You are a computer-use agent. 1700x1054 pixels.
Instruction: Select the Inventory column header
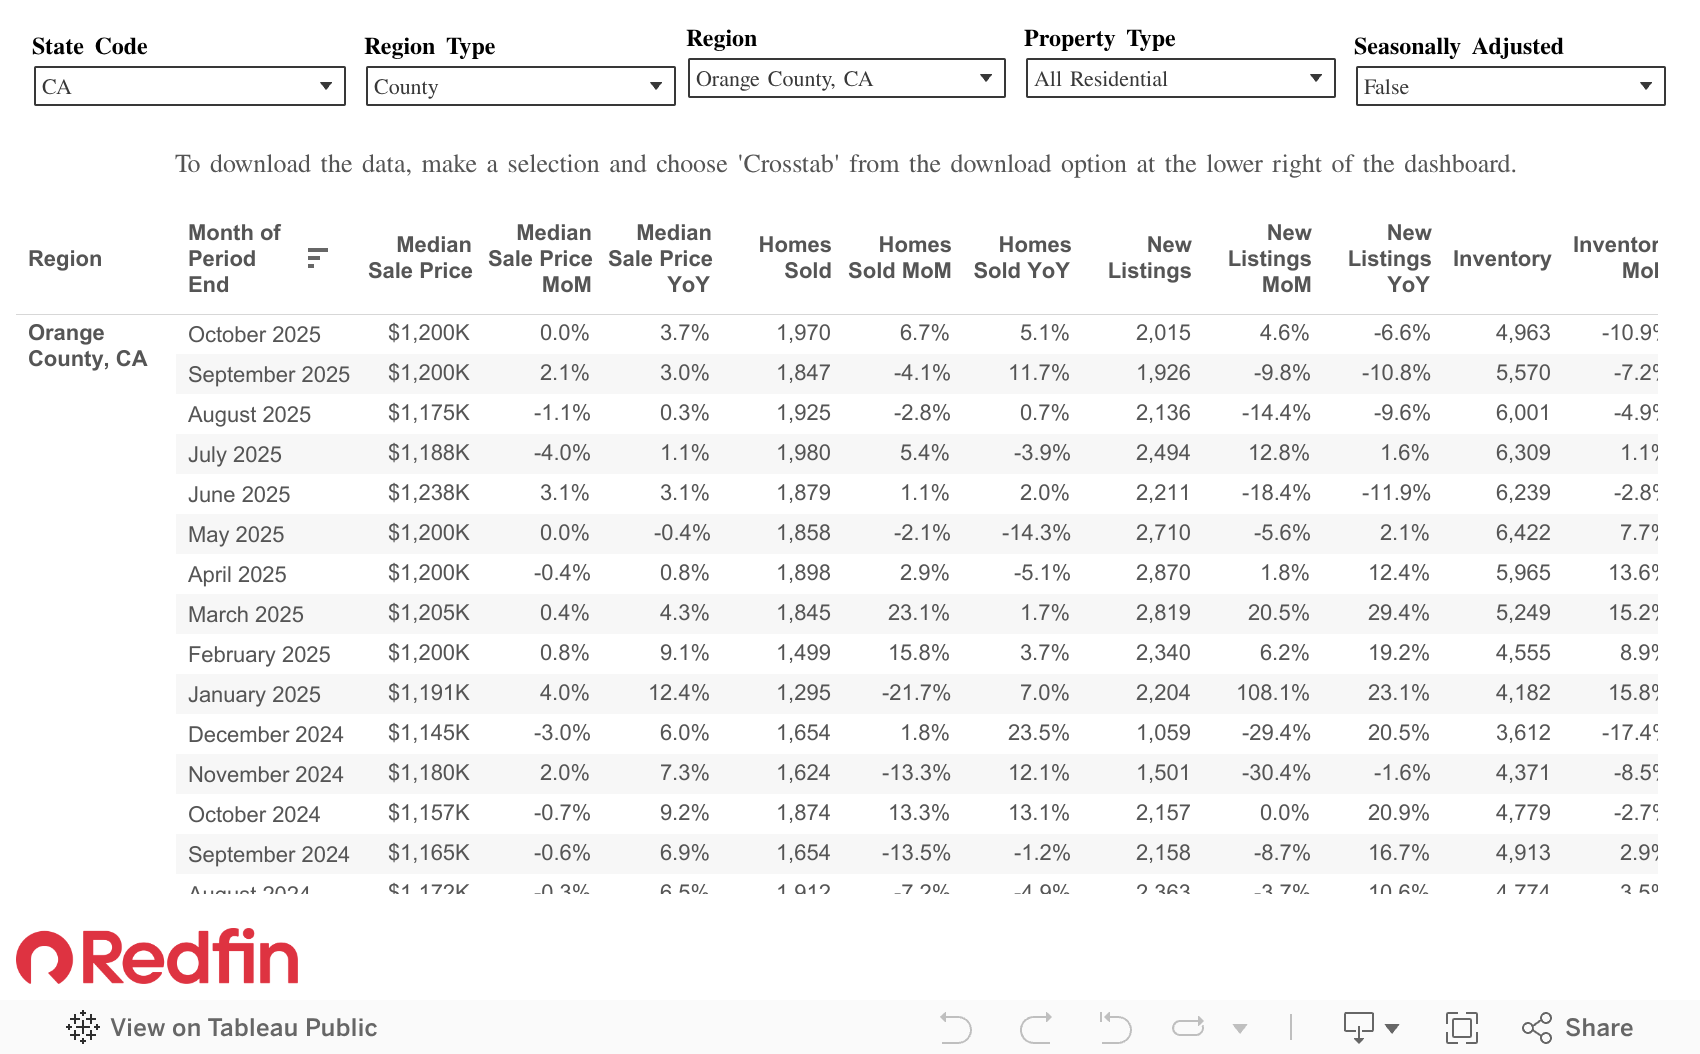point(1501,259)
